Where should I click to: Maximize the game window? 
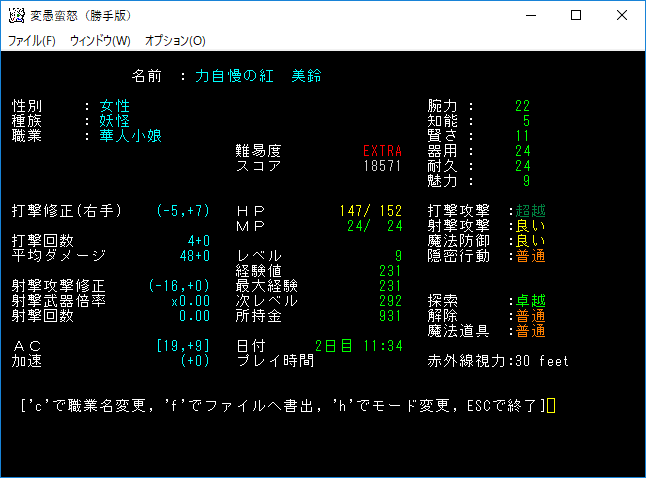pyautogui.click(x=576, y=15)
